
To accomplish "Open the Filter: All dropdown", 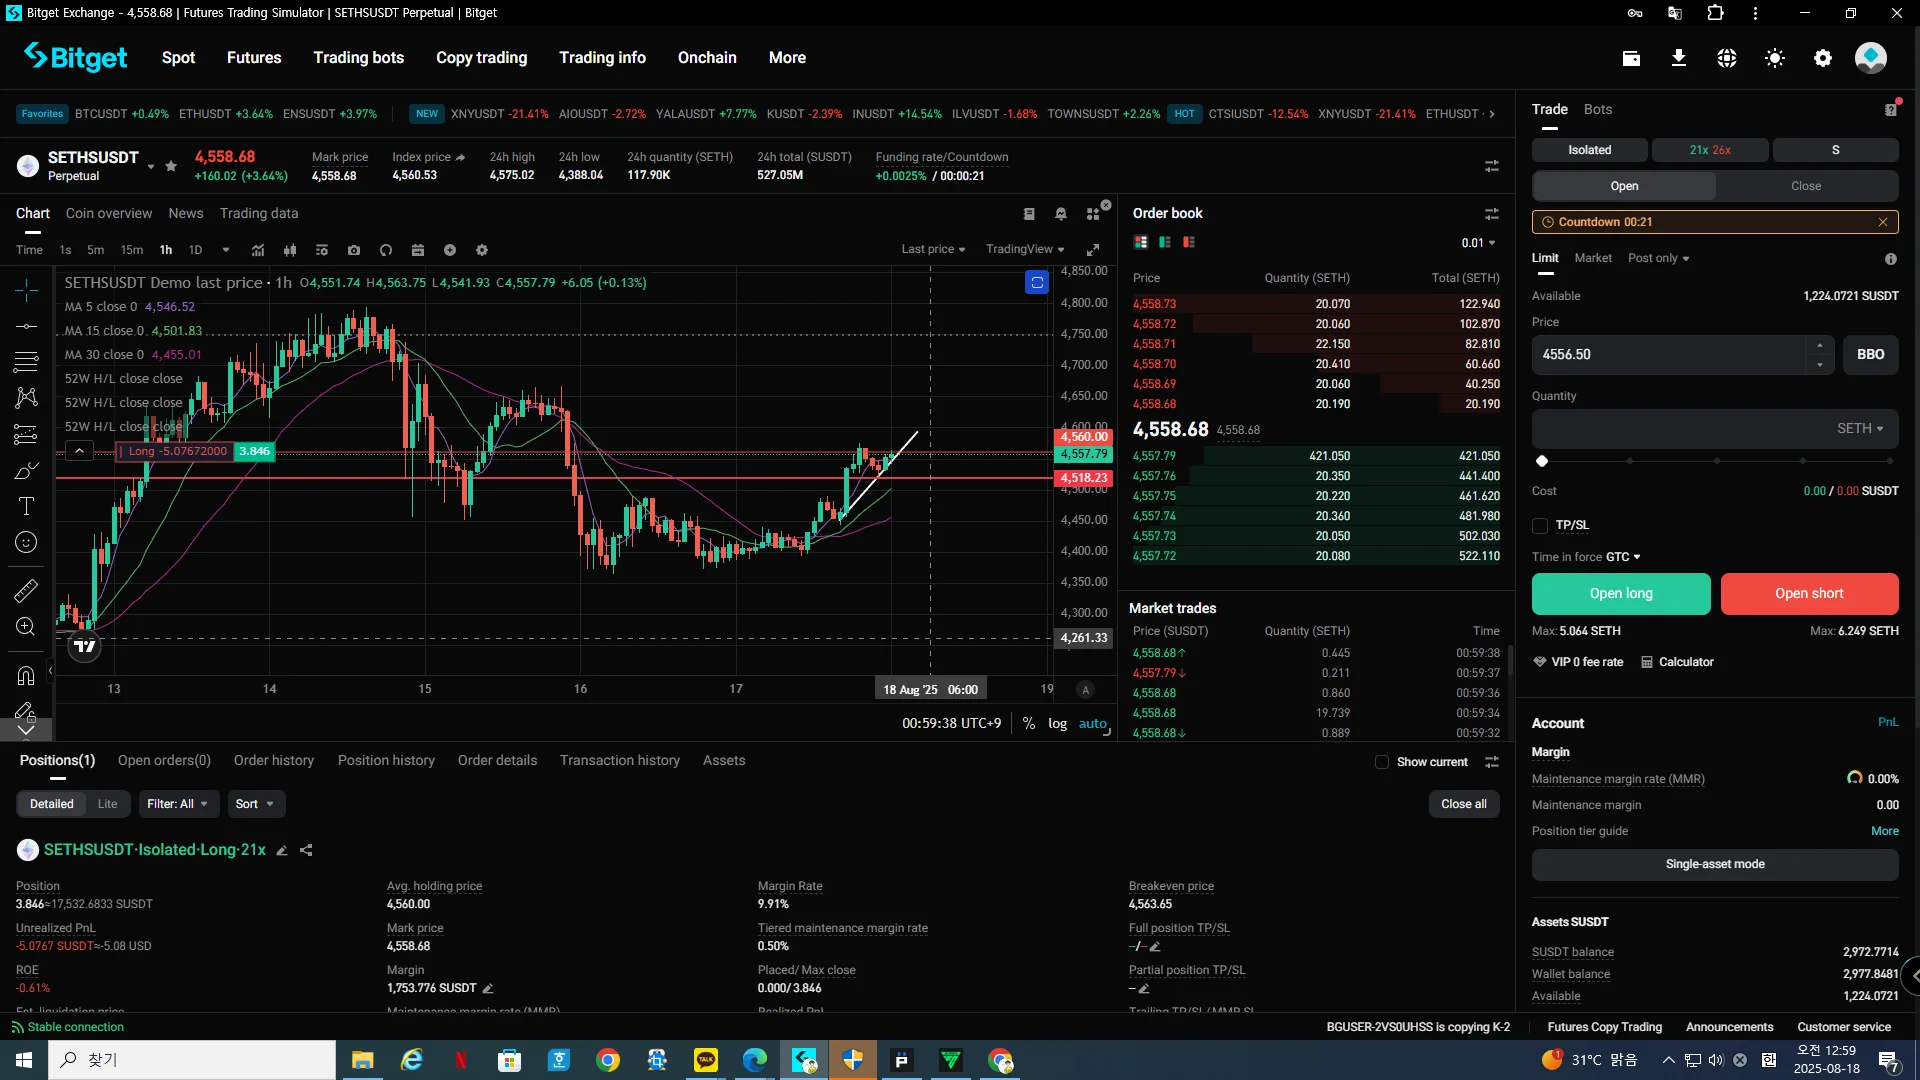I will 177,804.
